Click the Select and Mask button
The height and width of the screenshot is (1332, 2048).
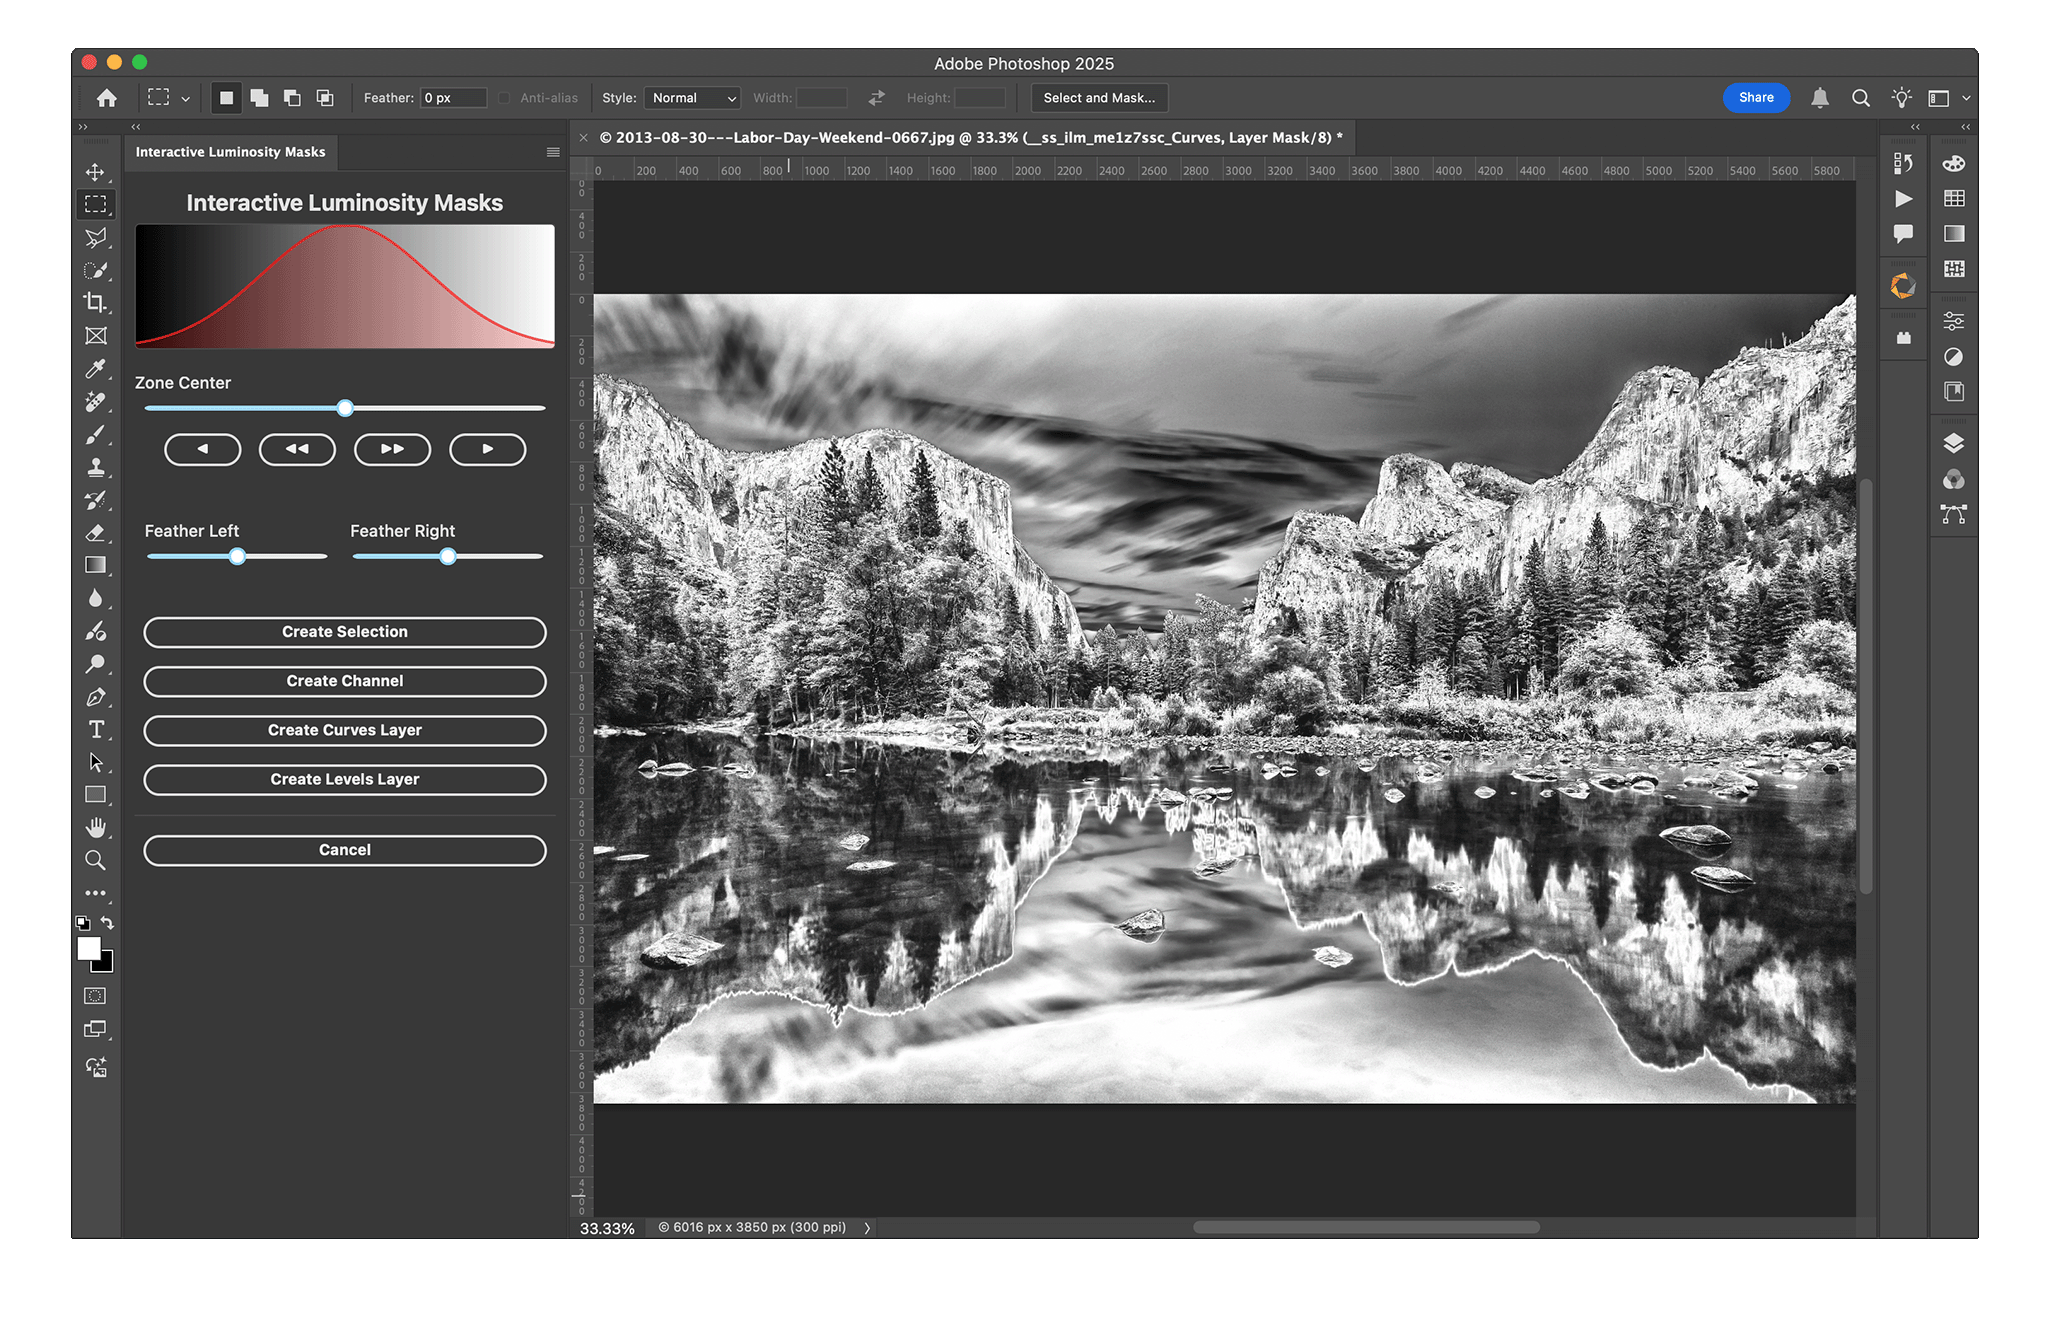click(x=1098, y=98)
